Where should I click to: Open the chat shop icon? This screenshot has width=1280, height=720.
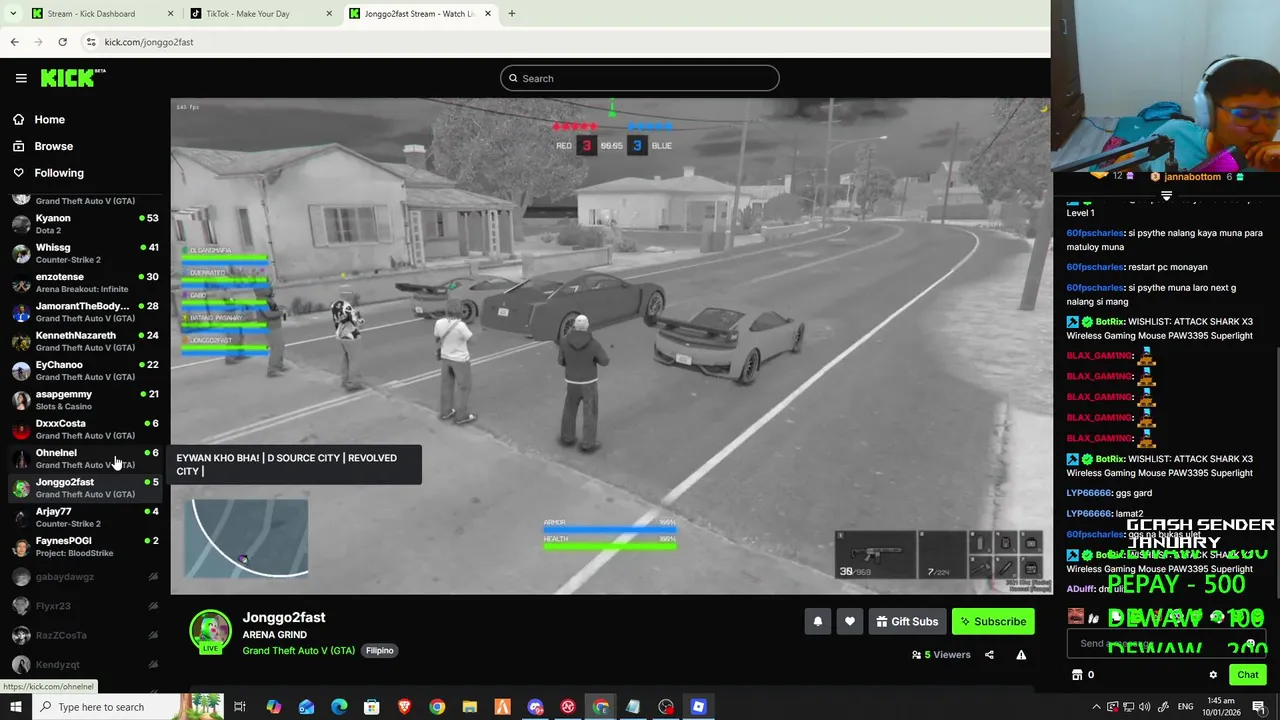1077,675
